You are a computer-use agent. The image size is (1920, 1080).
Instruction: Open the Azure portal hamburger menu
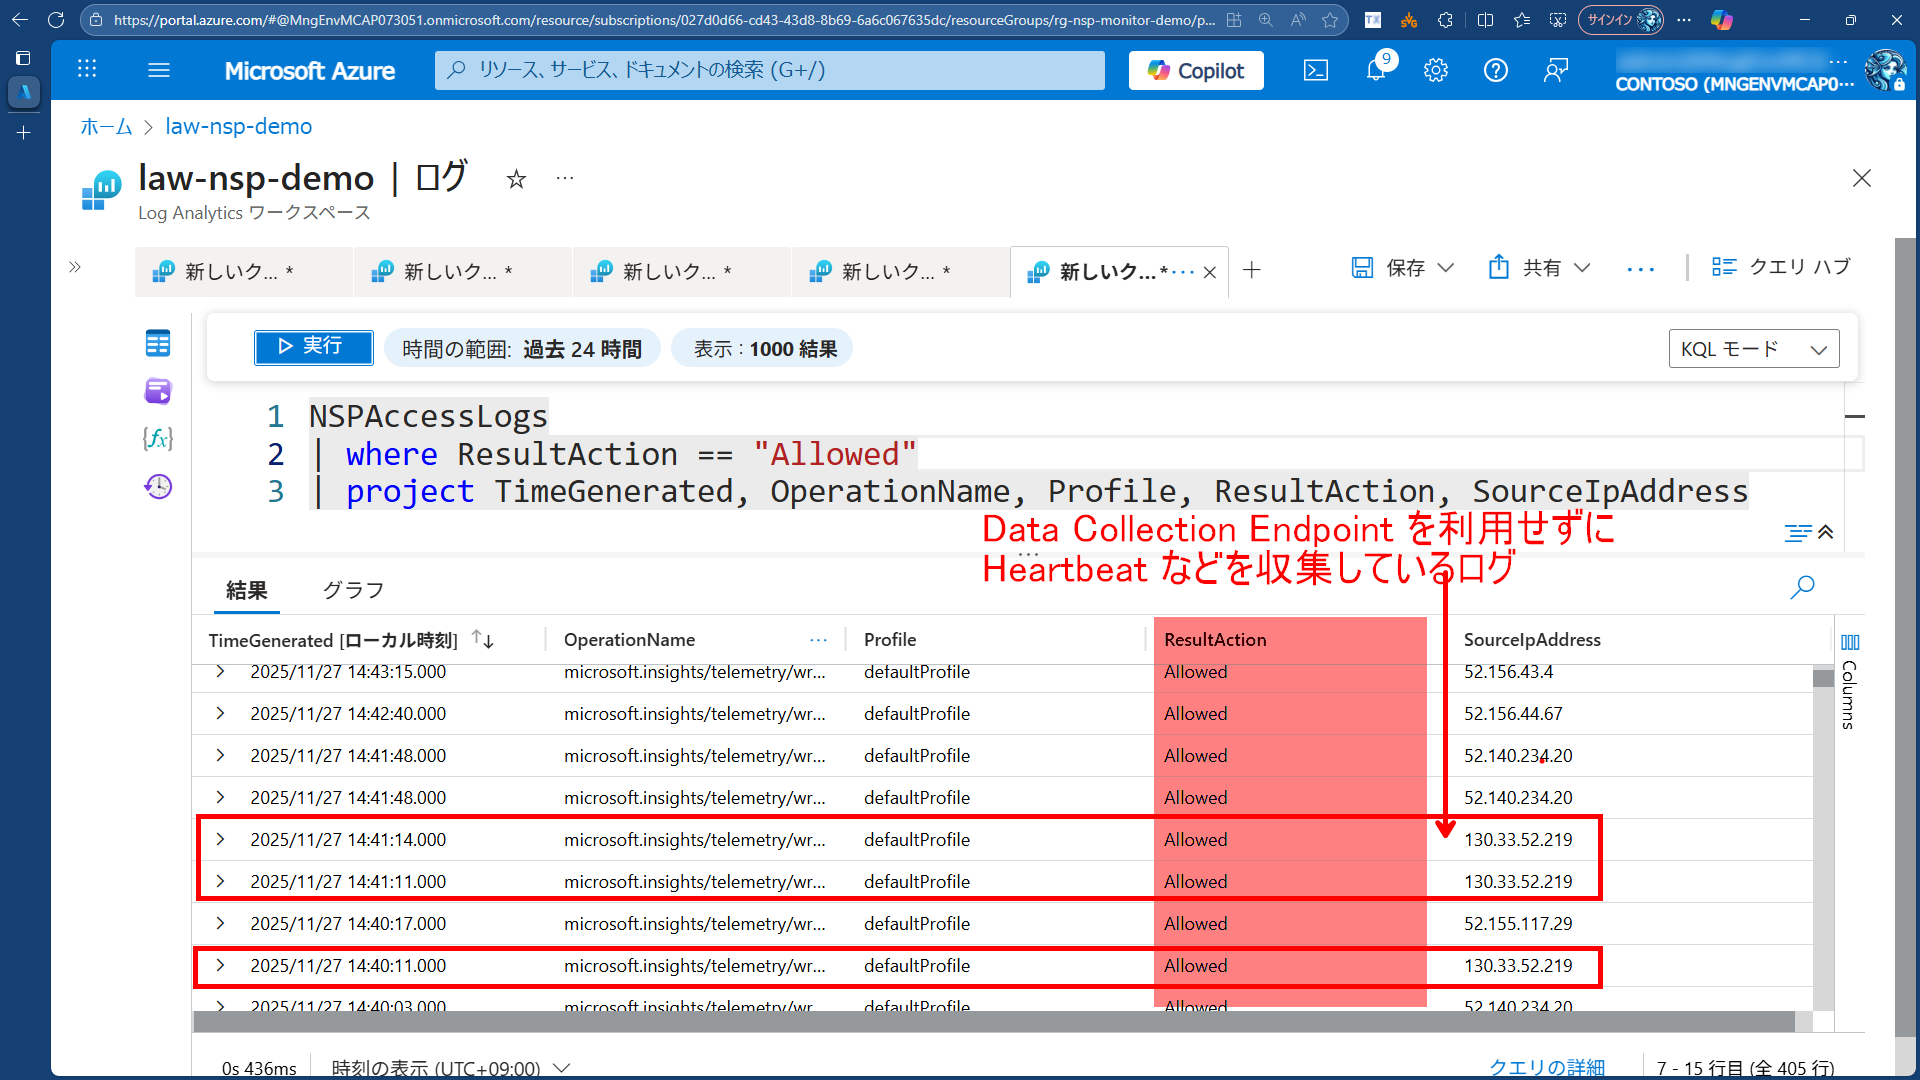(159, 70)
